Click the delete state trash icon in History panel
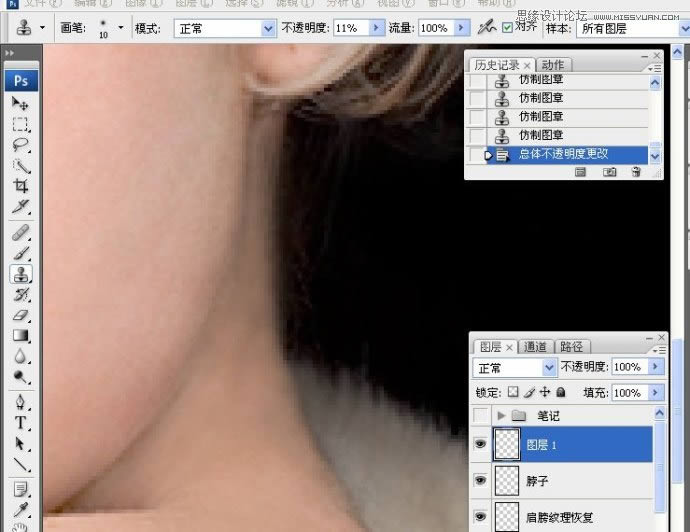Screen dimensions: 690x532 636,173
